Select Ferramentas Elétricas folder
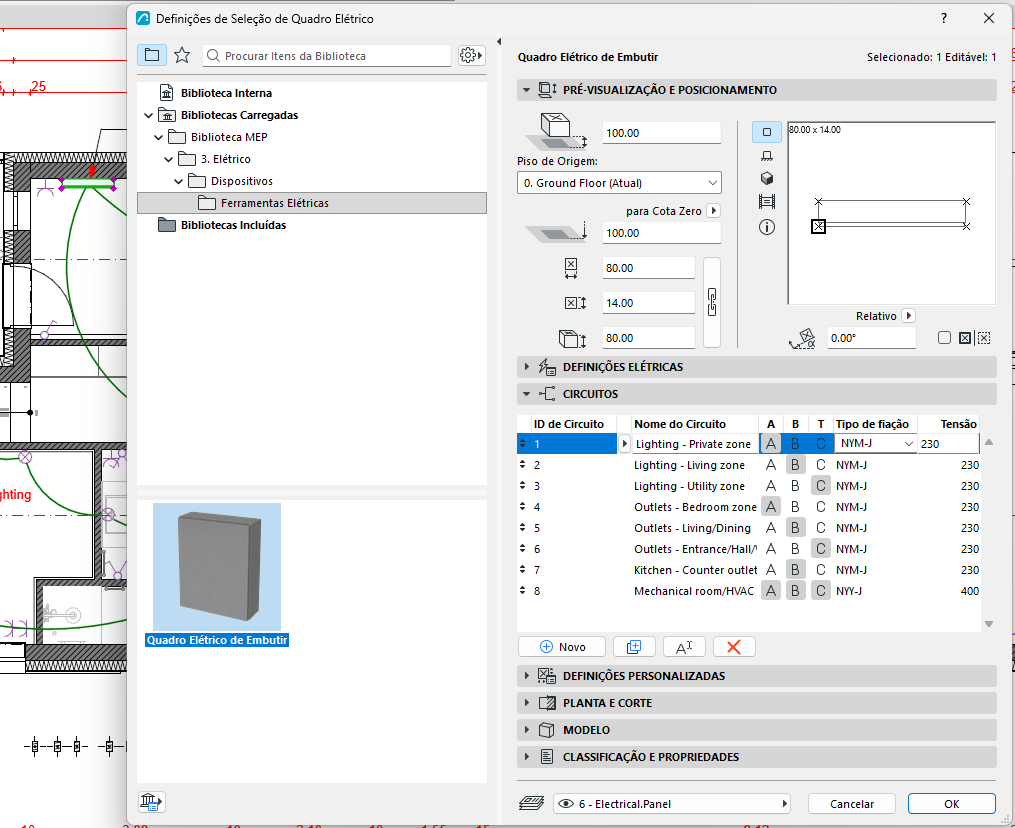The width and height of the screenshot is (1015, 828). click(312, 203)
